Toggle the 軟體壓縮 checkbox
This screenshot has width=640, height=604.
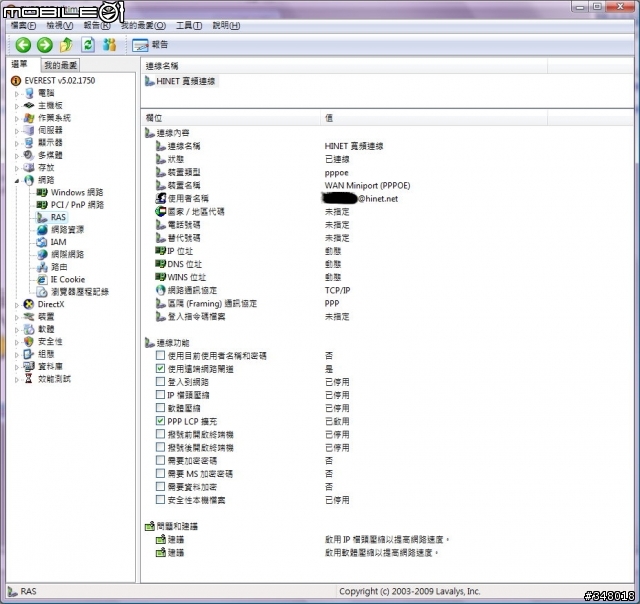pos(160,408)
